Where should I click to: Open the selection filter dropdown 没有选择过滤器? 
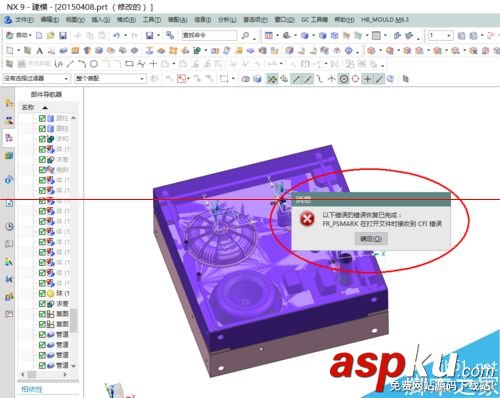36,78
